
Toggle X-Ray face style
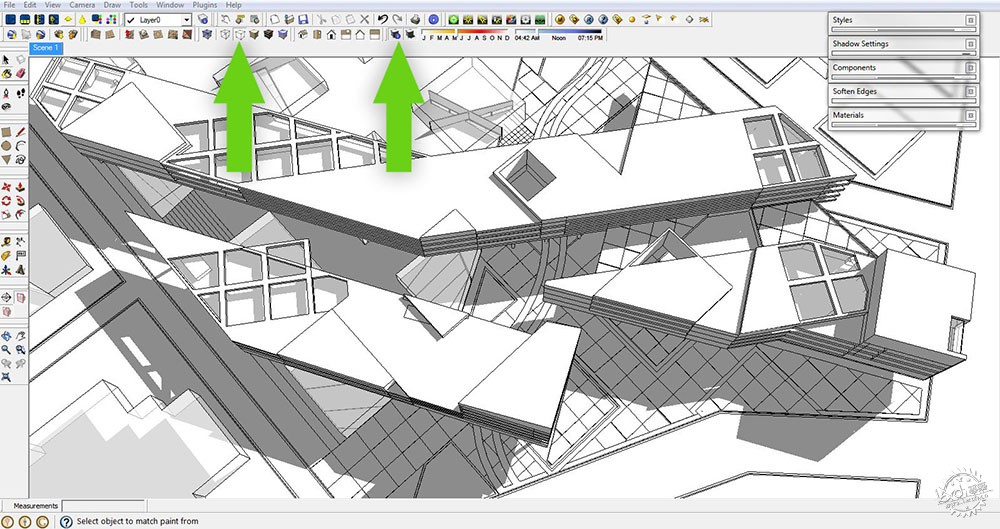(206, 34)
